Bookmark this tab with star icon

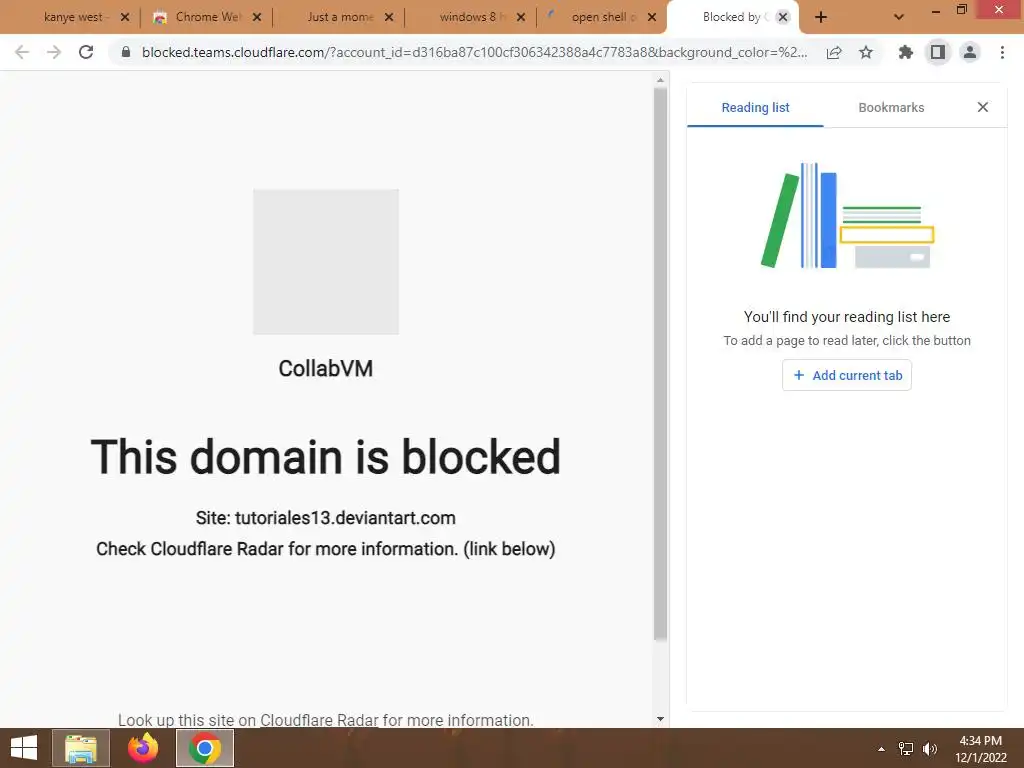[x=866, y=52]
